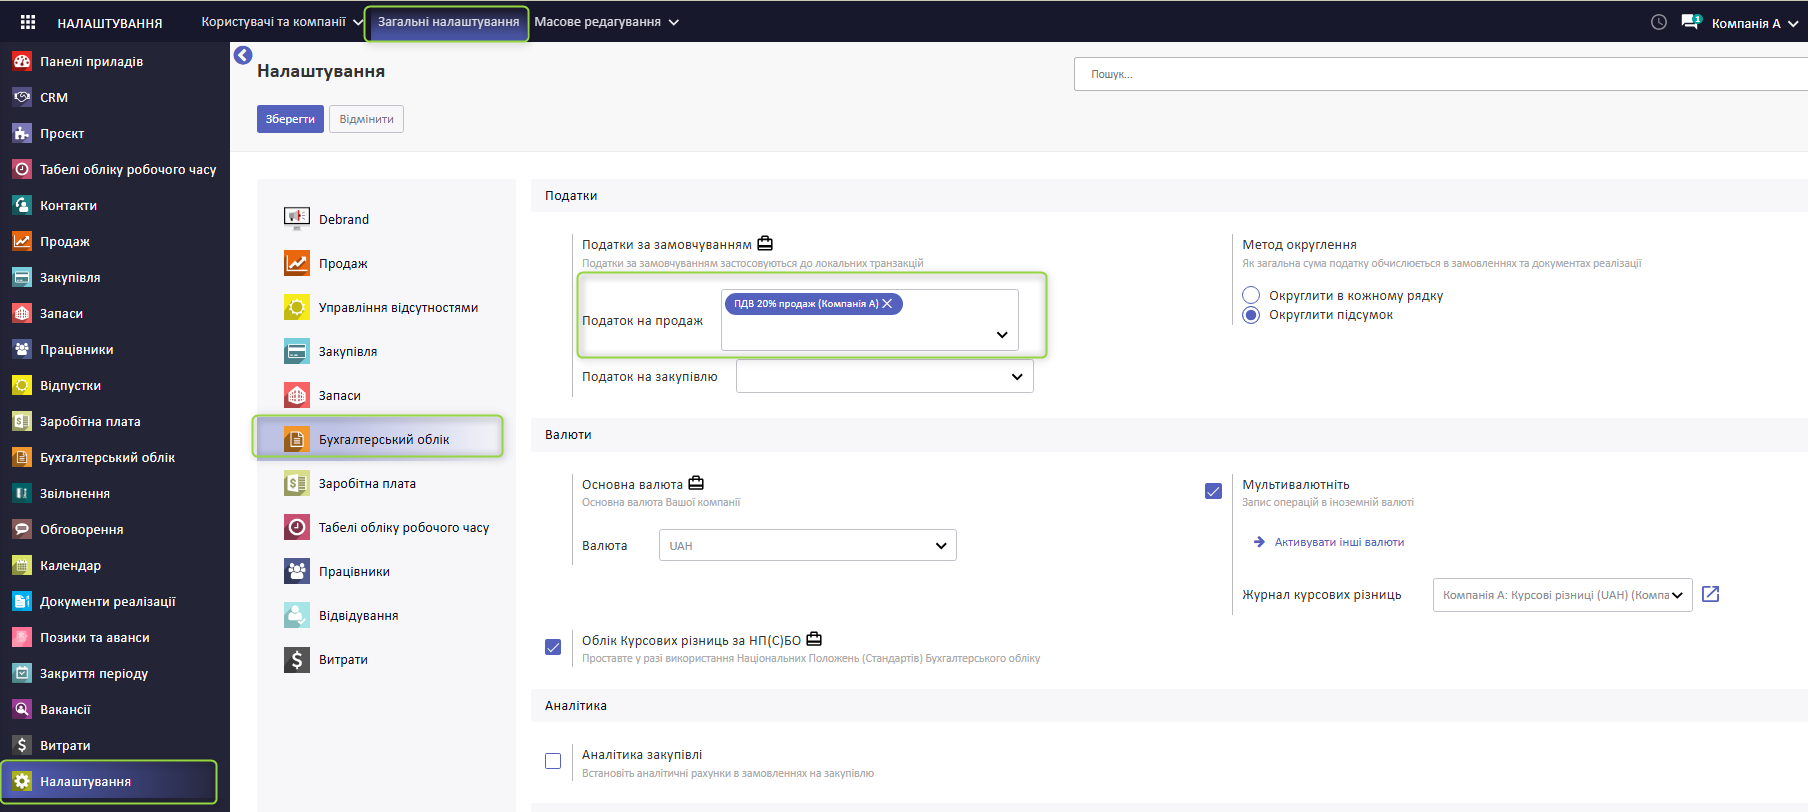Open Журнал курсових різниць dropdown
Image resolution: width=1808 pixels, height=812 pixels.
pos(1562,595)
